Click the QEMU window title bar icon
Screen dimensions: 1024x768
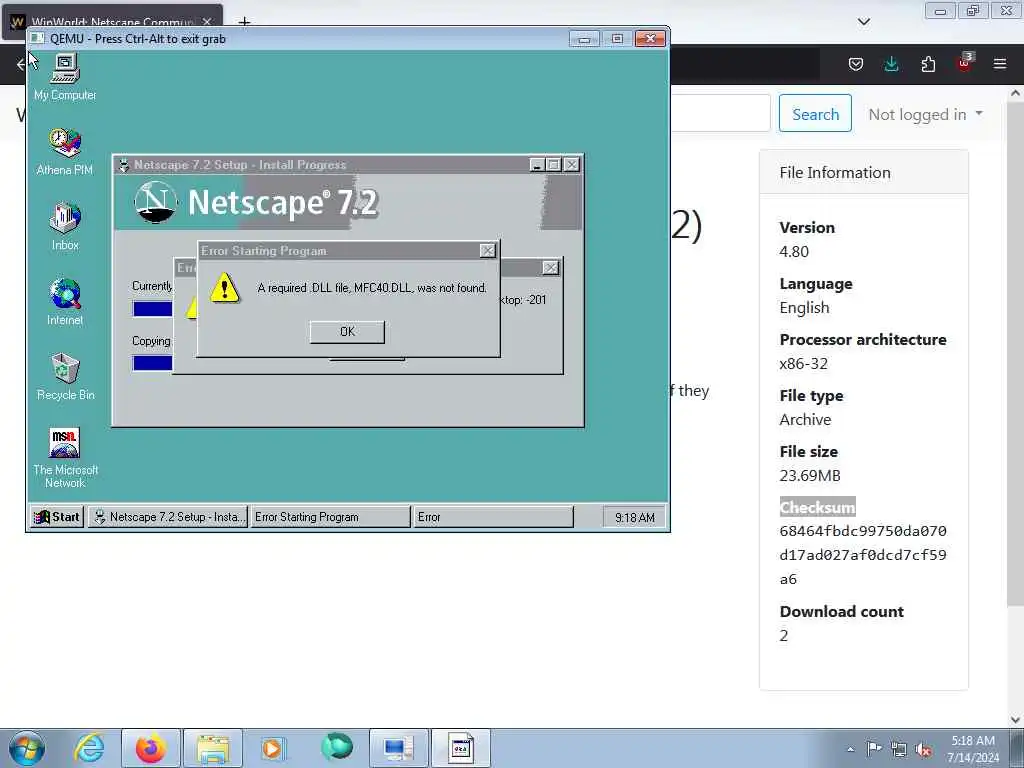point(38,39)
